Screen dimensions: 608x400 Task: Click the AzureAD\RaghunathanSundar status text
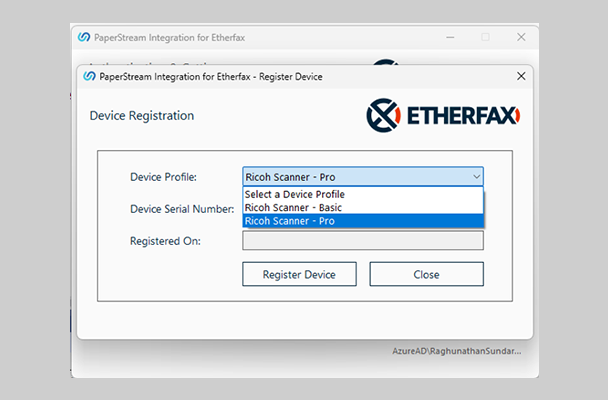(456, 351)
